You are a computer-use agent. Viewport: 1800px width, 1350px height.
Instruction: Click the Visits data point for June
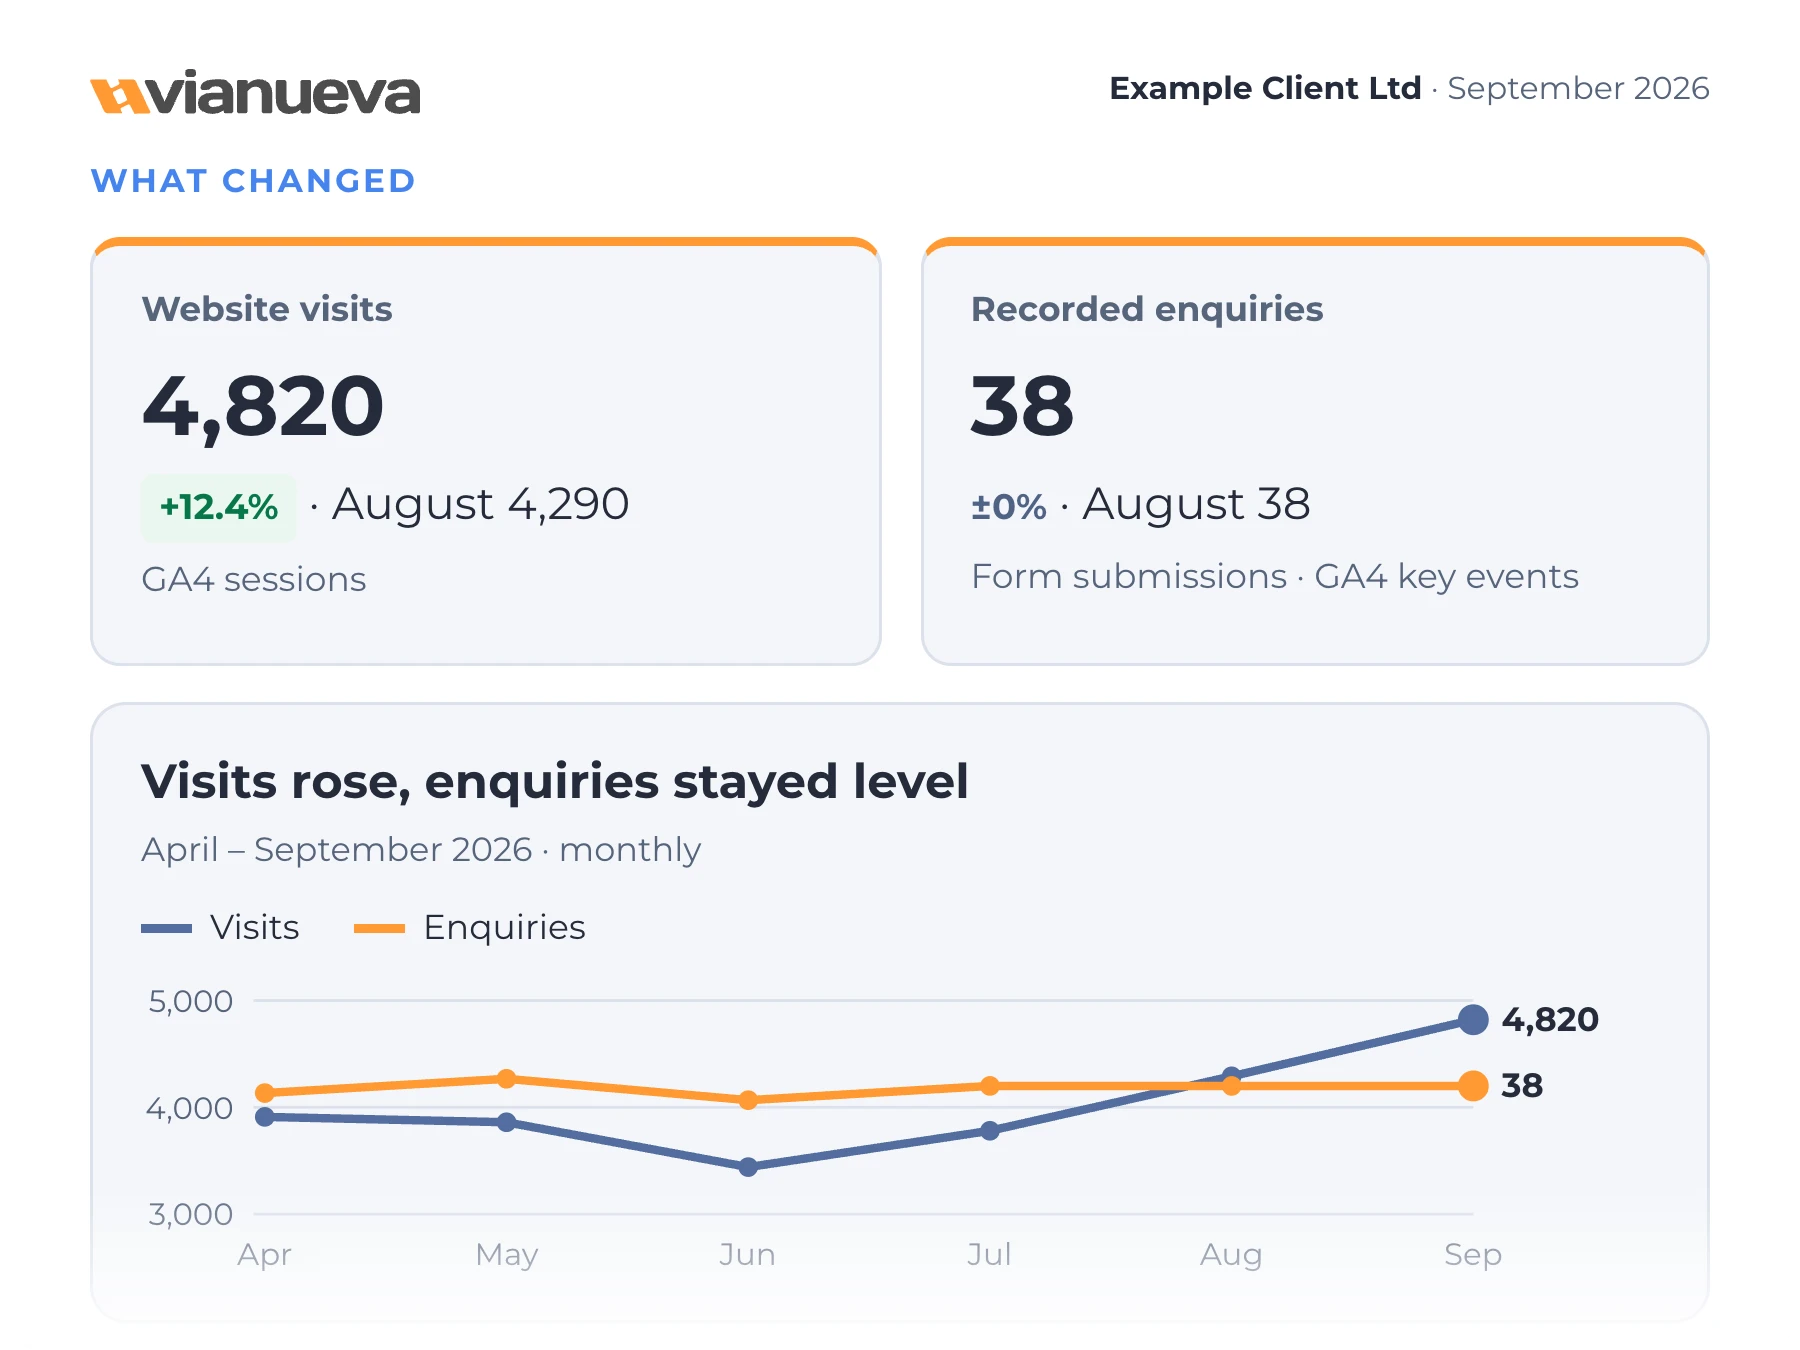click(x=748, y=1167)
